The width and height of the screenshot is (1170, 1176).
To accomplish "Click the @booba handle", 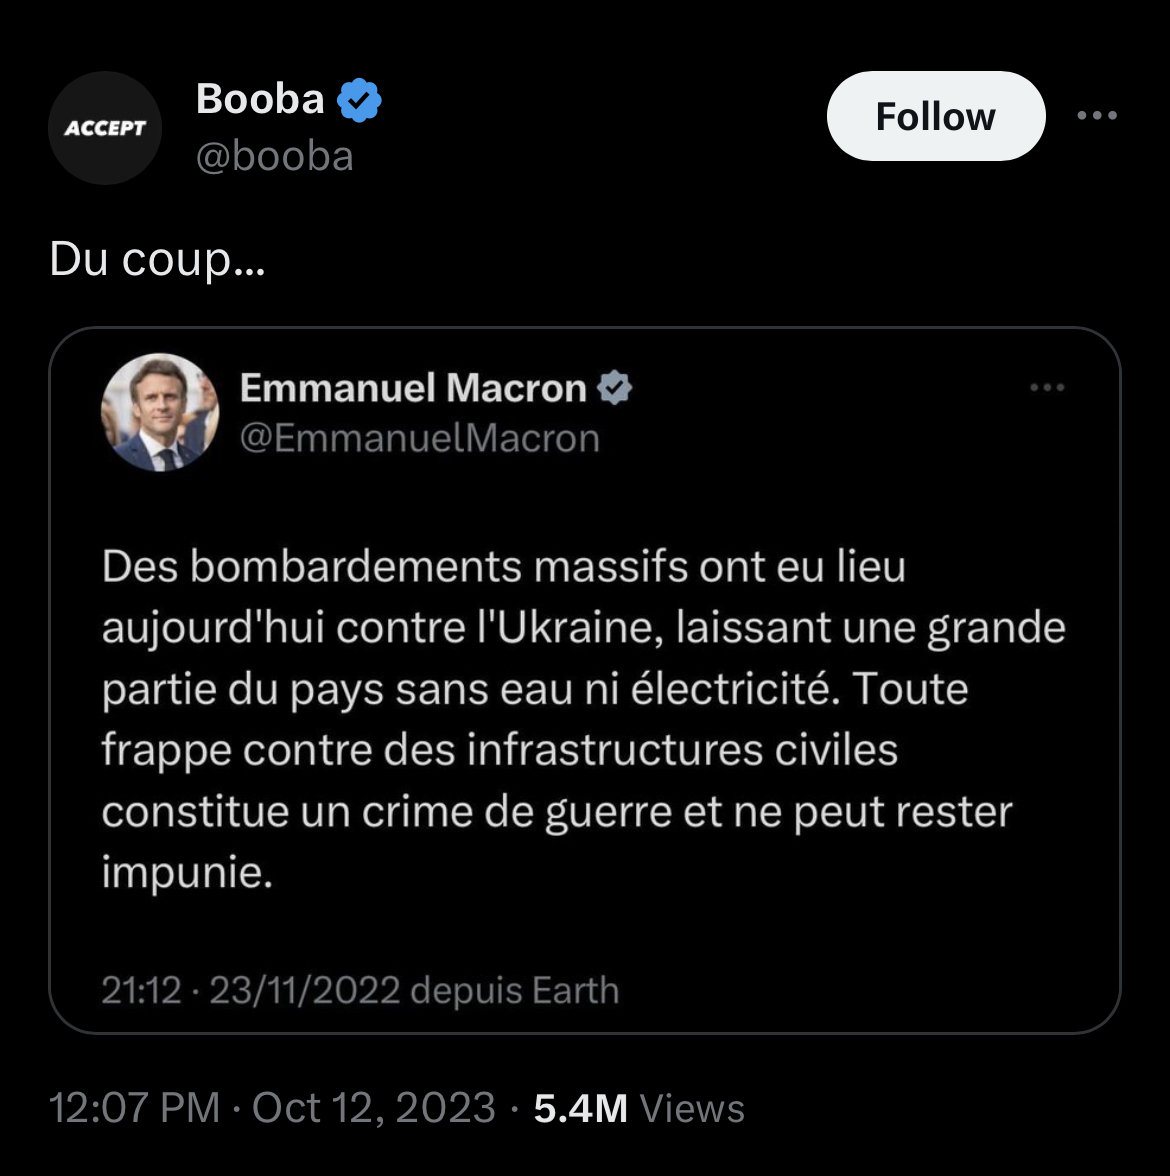I will point(275,157).
